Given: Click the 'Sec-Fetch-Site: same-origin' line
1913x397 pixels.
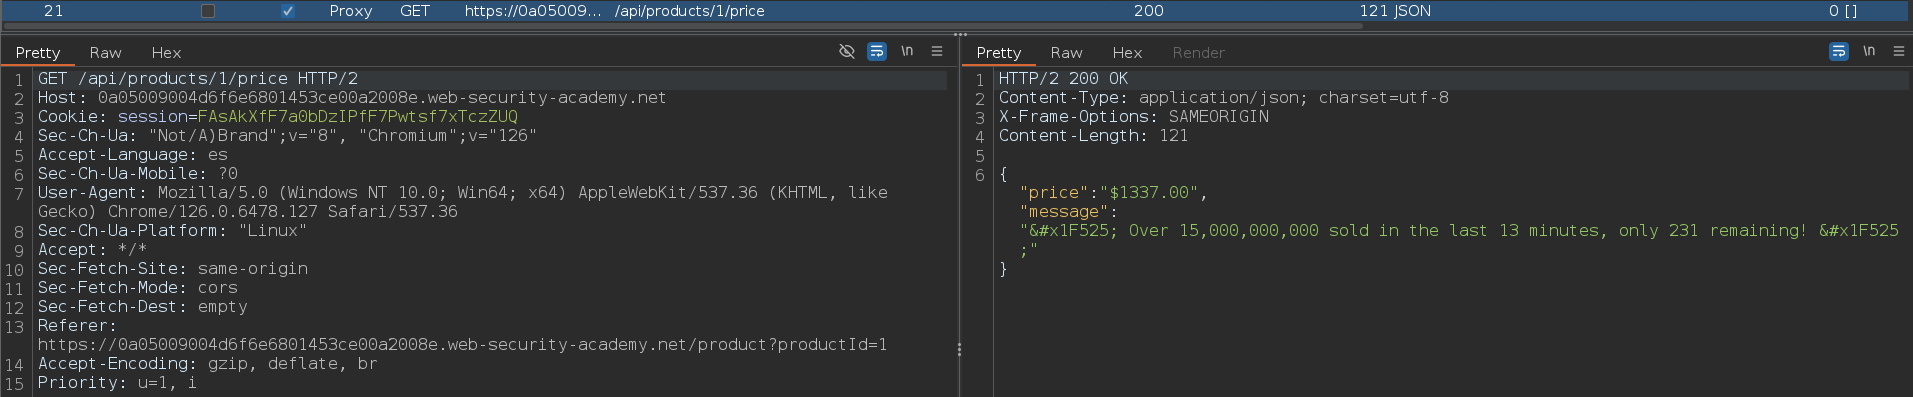Looking at the screenshot, I should [x=173, y=269].
